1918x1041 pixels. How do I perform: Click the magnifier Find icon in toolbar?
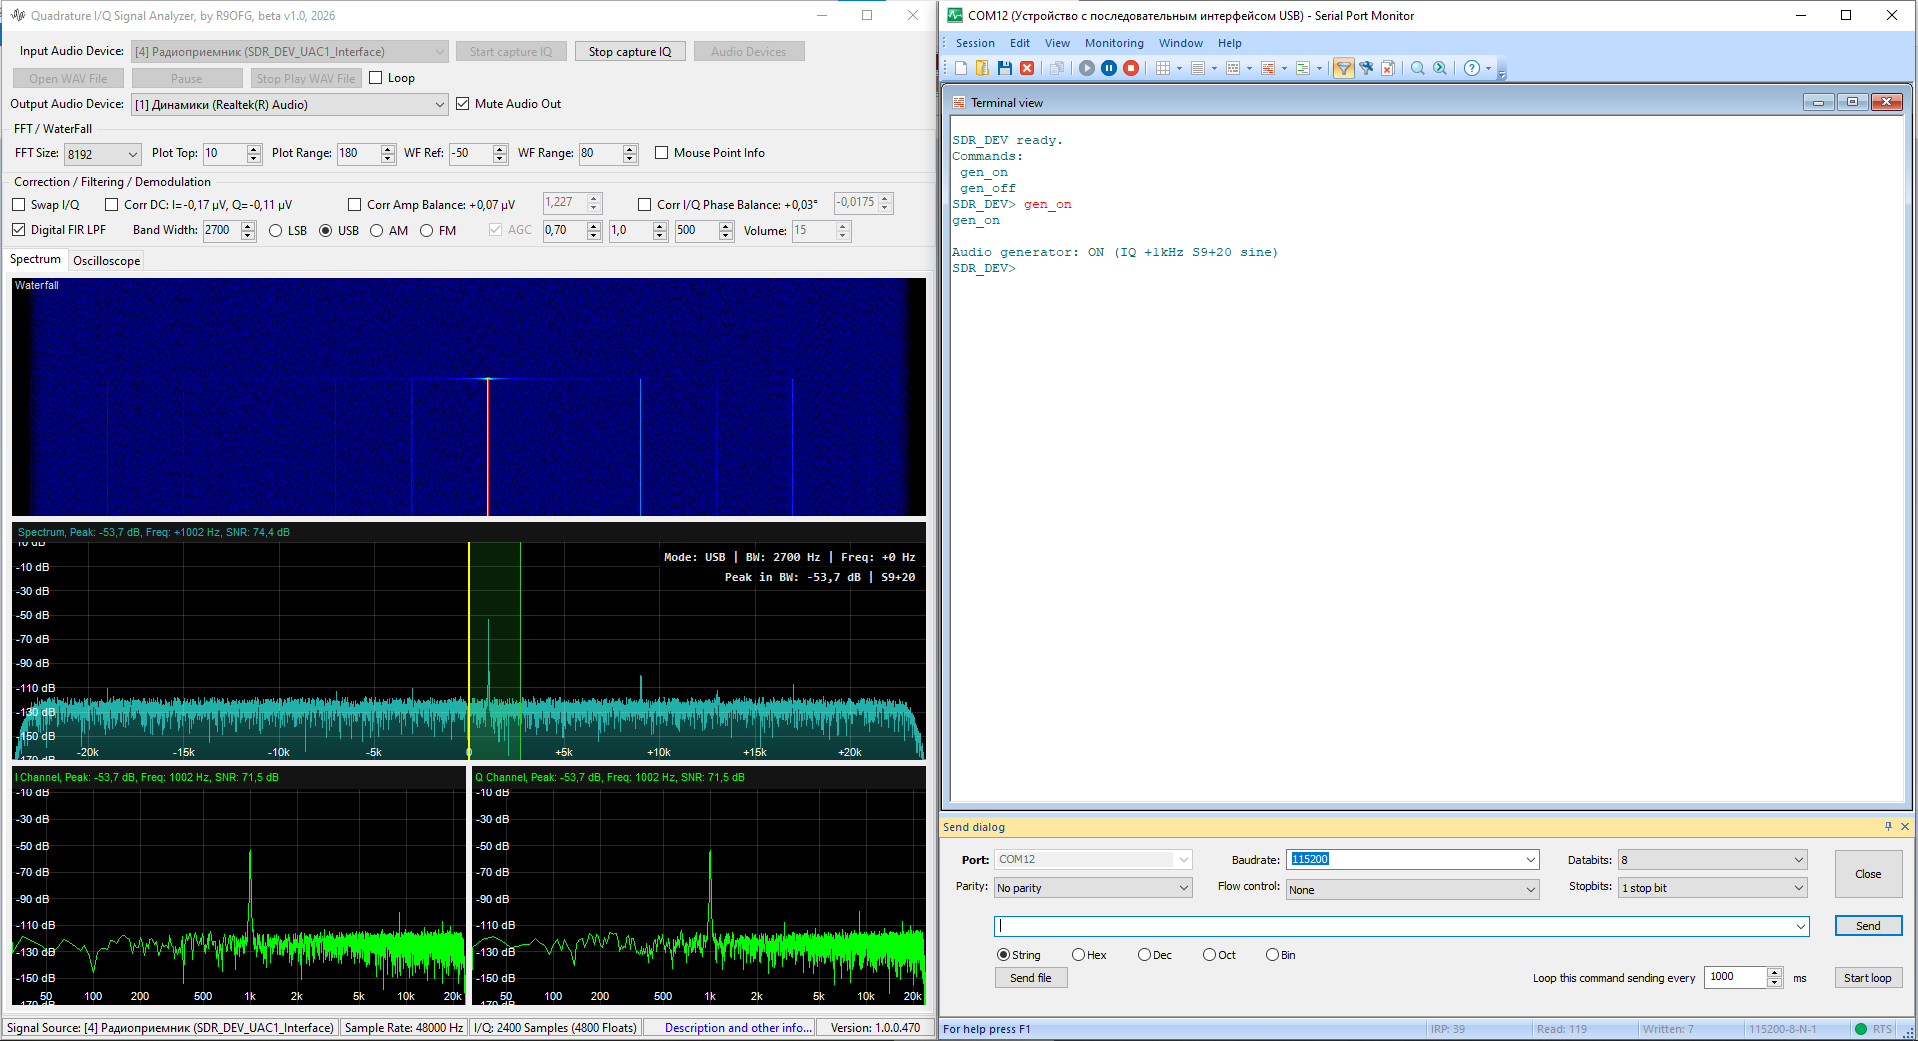(x=1417, y=68)
